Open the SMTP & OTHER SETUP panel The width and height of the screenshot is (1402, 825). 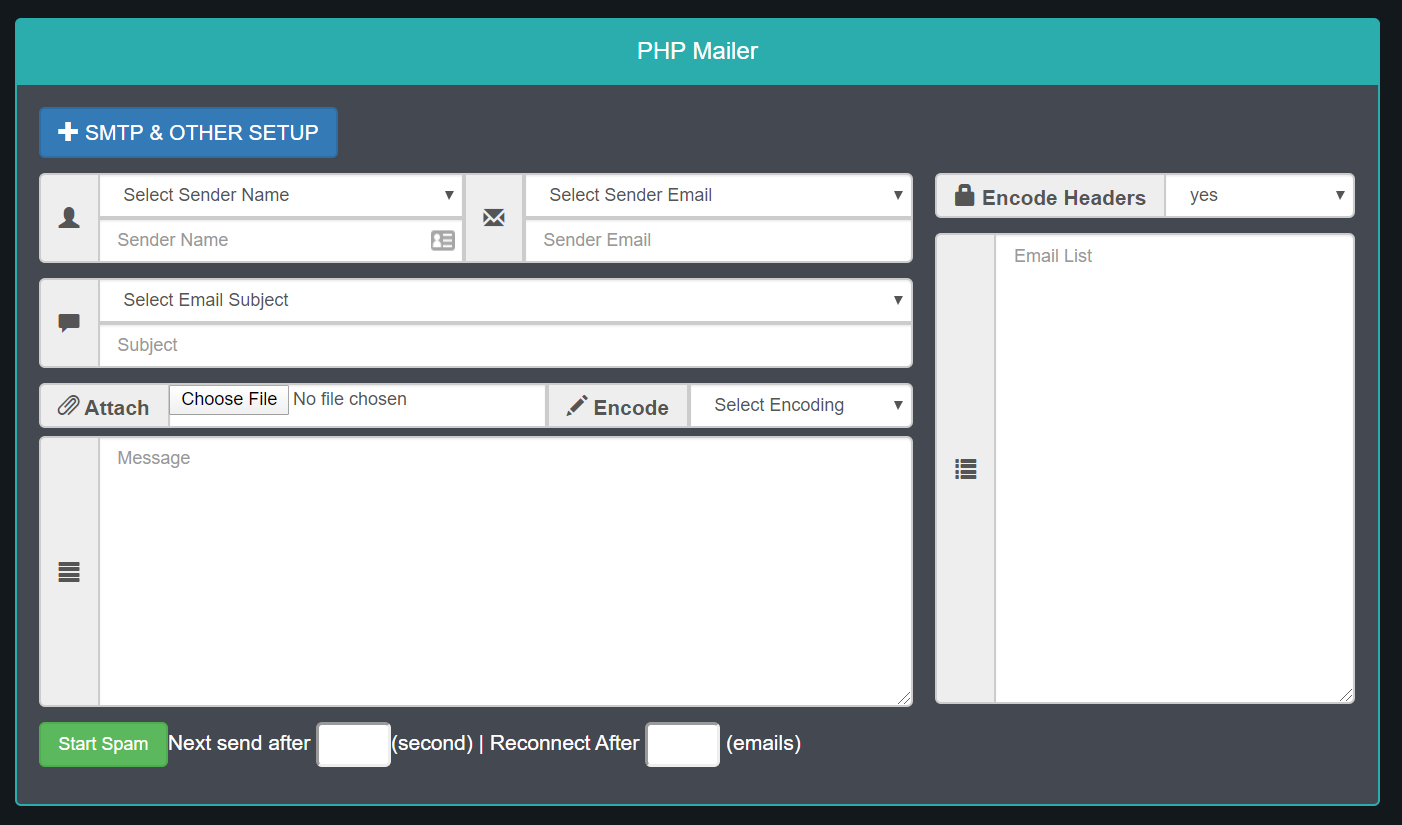point(188,132)
